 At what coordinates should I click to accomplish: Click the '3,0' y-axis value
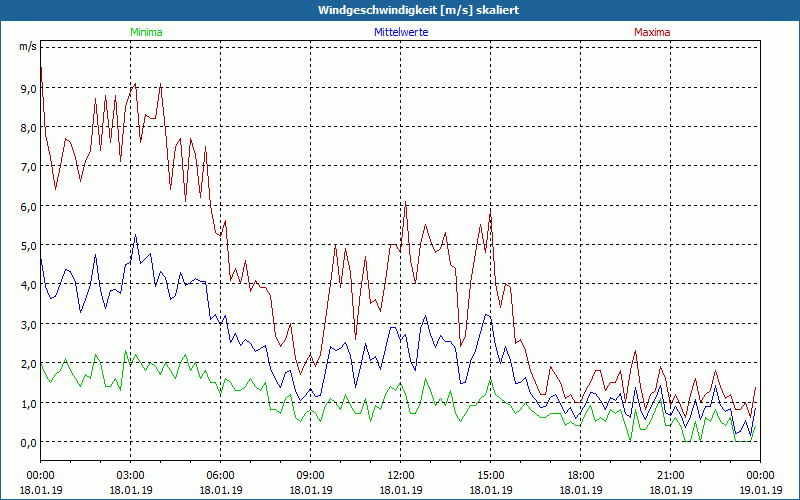pos(29,324)
